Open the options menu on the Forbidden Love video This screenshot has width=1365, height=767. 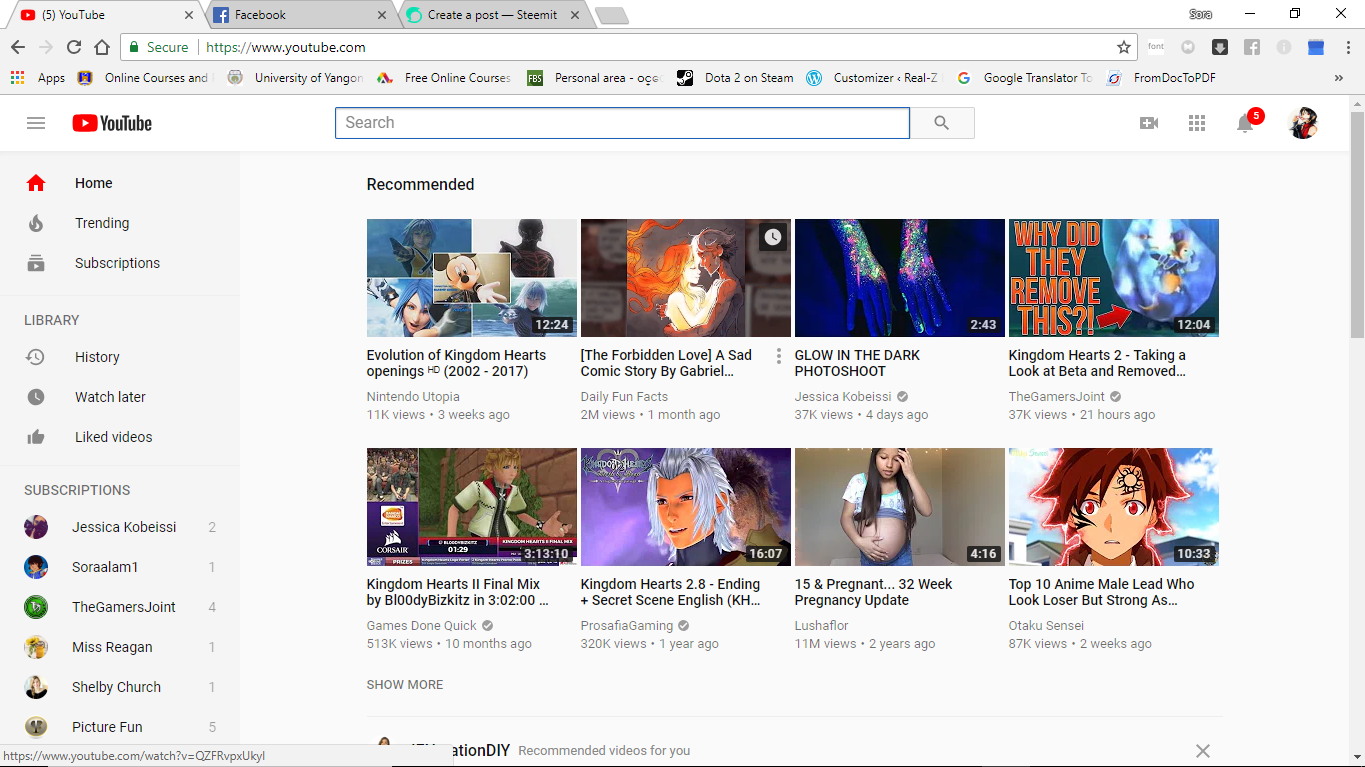point(778,355)
